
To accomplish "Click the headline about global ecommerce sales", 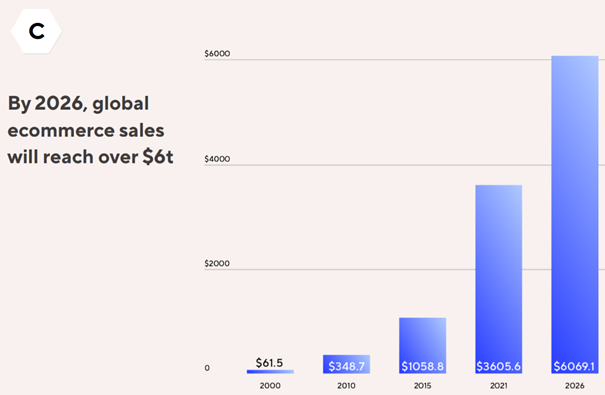I will tap(90, 130).
